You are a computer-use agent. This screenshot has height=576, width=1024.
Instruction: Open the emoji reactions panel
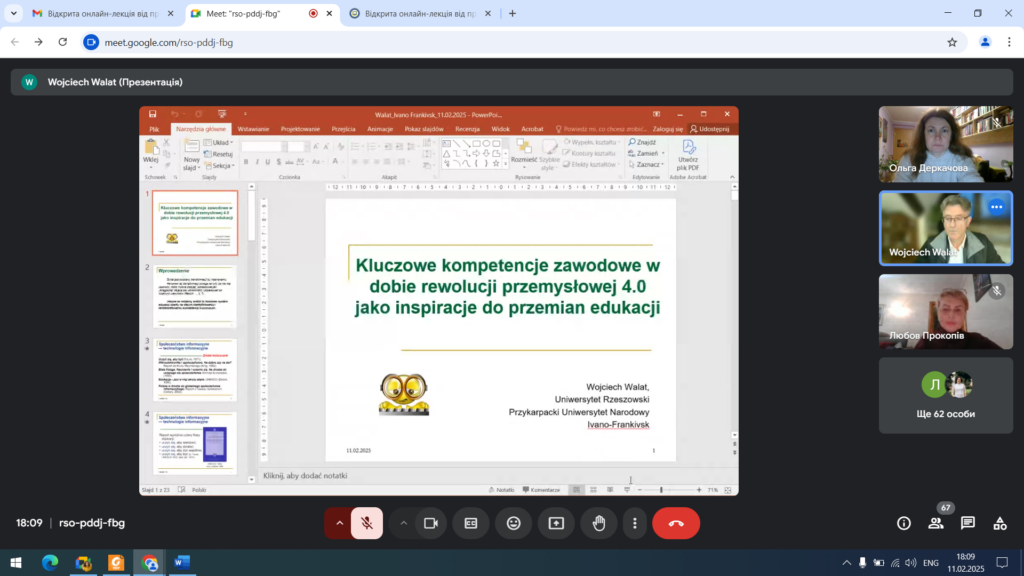513,523
